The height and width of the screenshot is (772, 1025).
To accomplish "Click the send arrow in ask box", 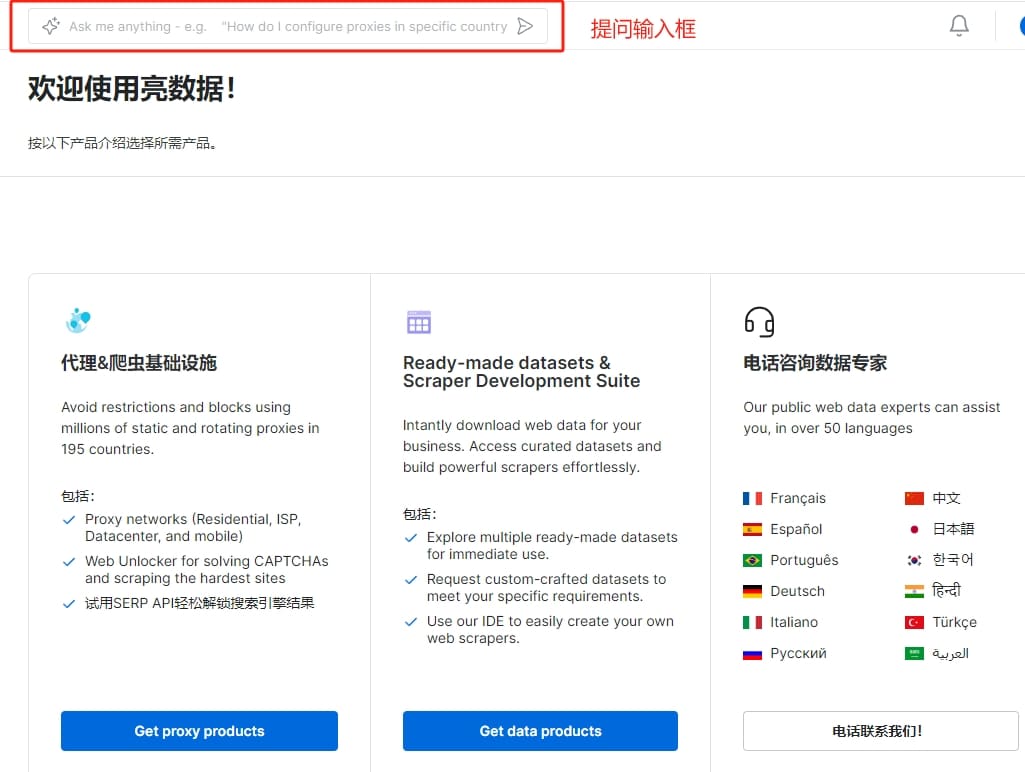I will point(525,26).
